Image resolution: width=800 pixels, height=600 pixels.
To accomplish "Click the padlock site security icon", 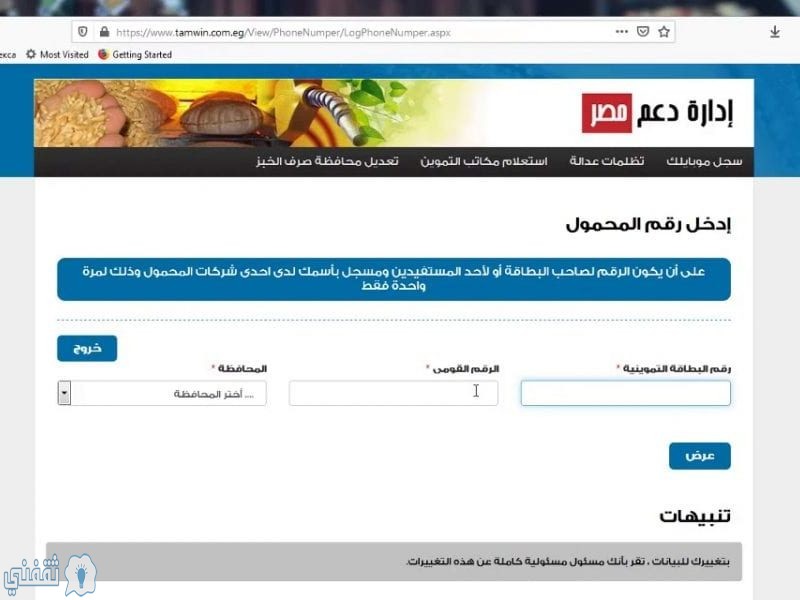I will coord(104,32).
